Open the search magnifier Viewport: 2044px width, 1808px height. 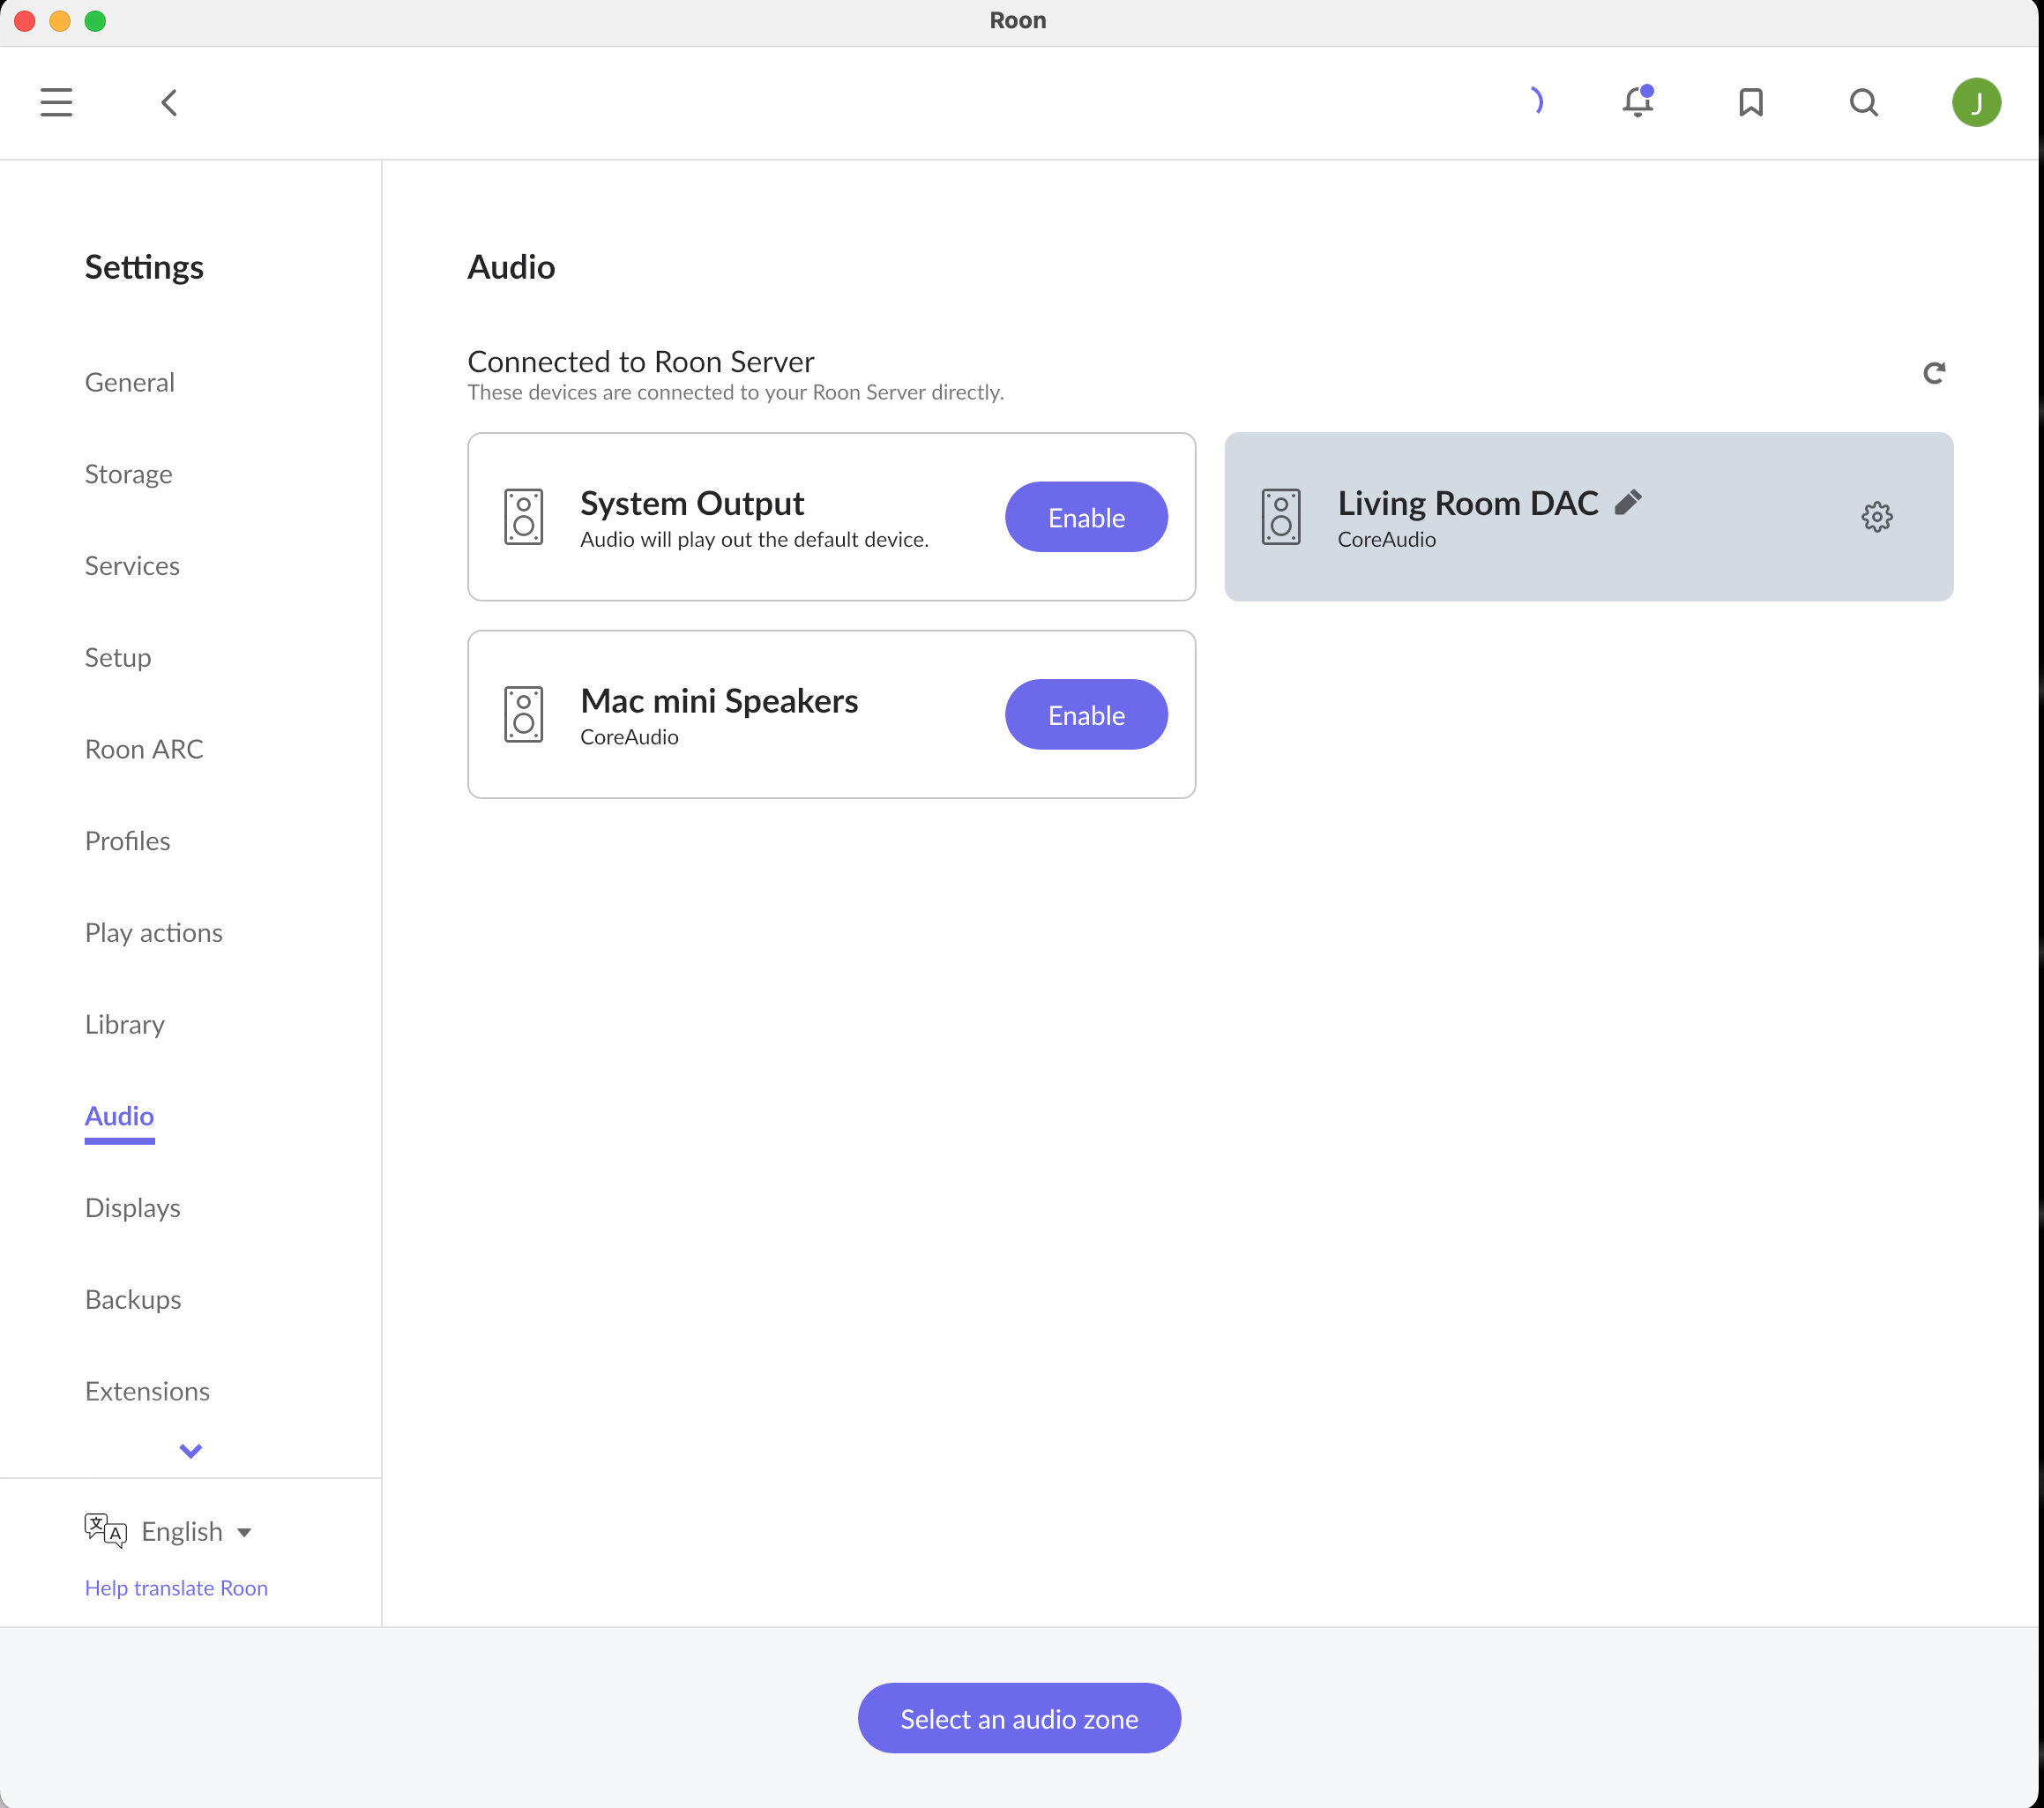(1863, 102)
